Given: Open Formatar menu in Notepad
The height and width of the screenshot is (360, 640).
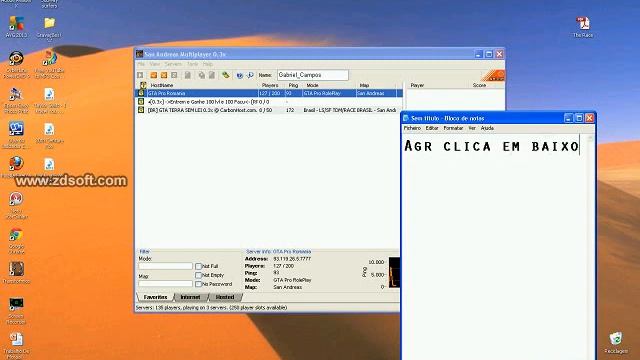Looking at the screenshot, I should (x=453, y=128).
